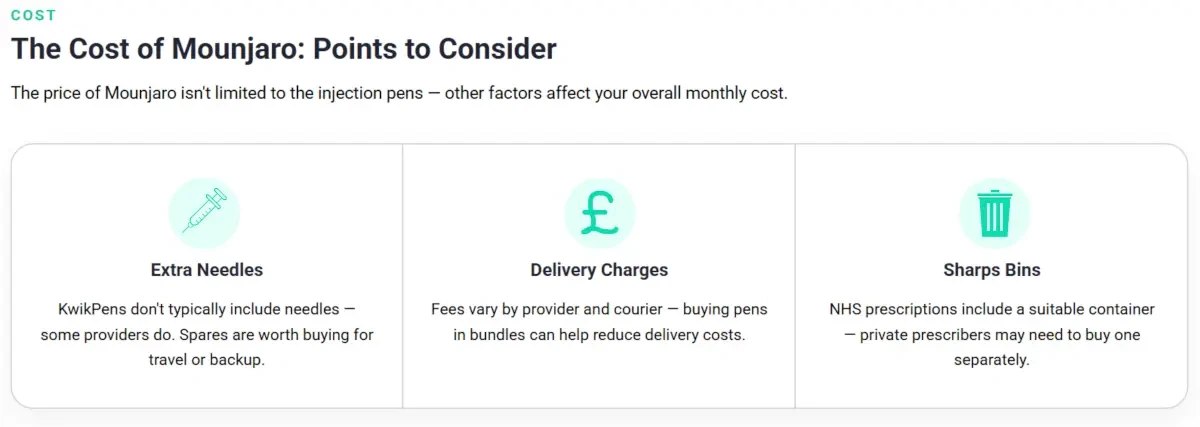Click 'Fees vary by provider and courier' text
The image size is (1200, 427).
548,309
